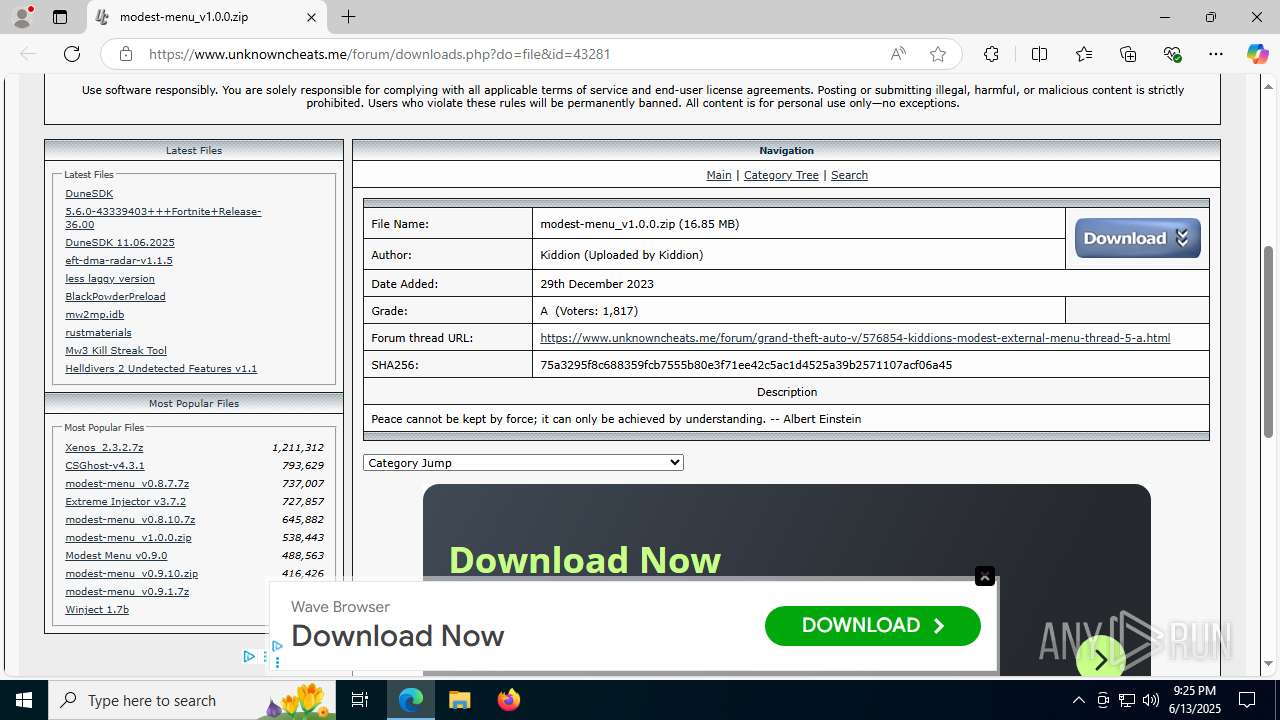Close the overlay ad X button
Screen dimensions: 1280x720
[x=985, y=576]
